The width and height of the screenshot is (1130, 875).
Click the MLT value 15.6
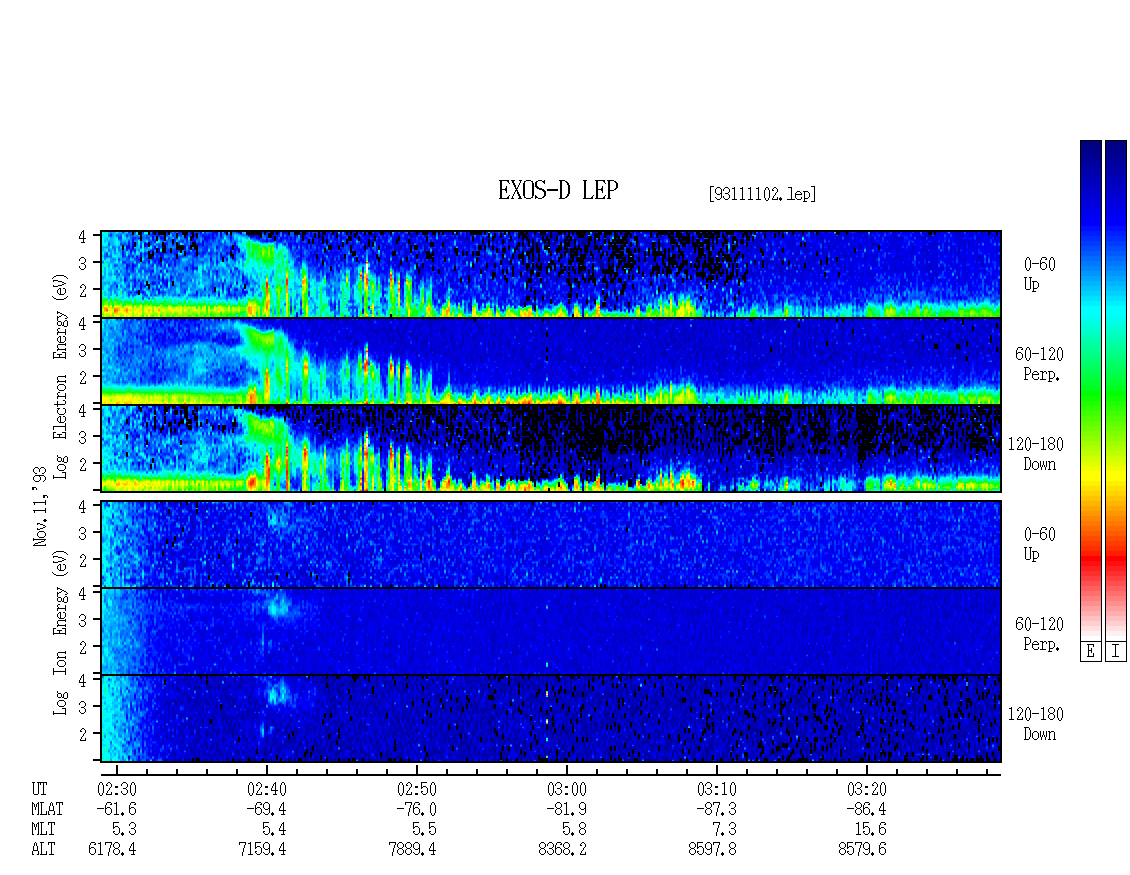870,830
